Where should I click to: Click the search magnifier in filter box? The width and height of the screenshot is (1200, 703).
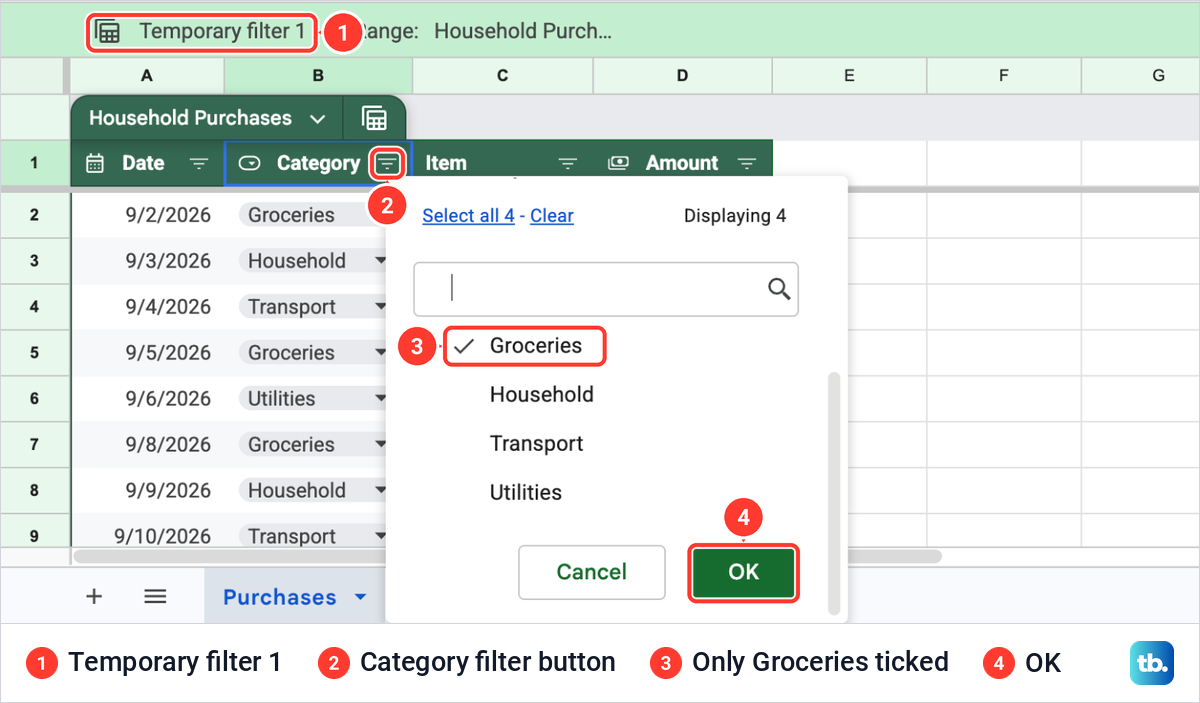(x=779, y=289)
